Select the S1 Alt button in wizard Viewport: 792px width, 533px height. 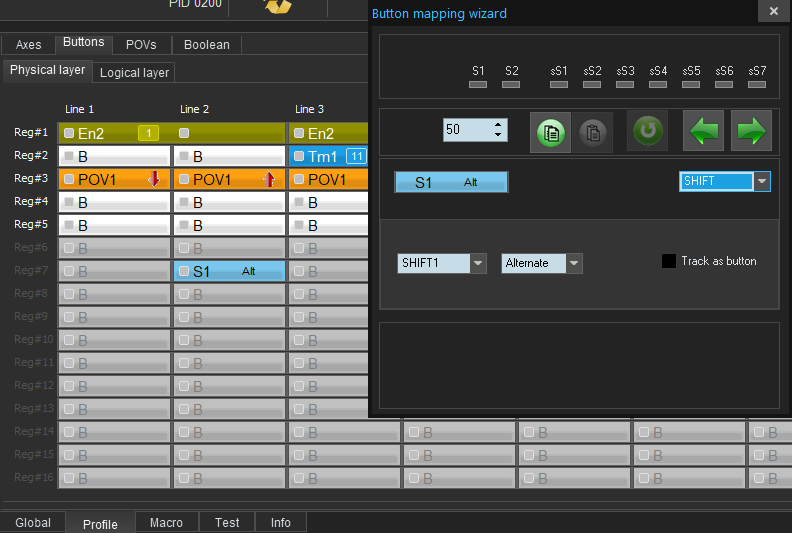[451, 182]
